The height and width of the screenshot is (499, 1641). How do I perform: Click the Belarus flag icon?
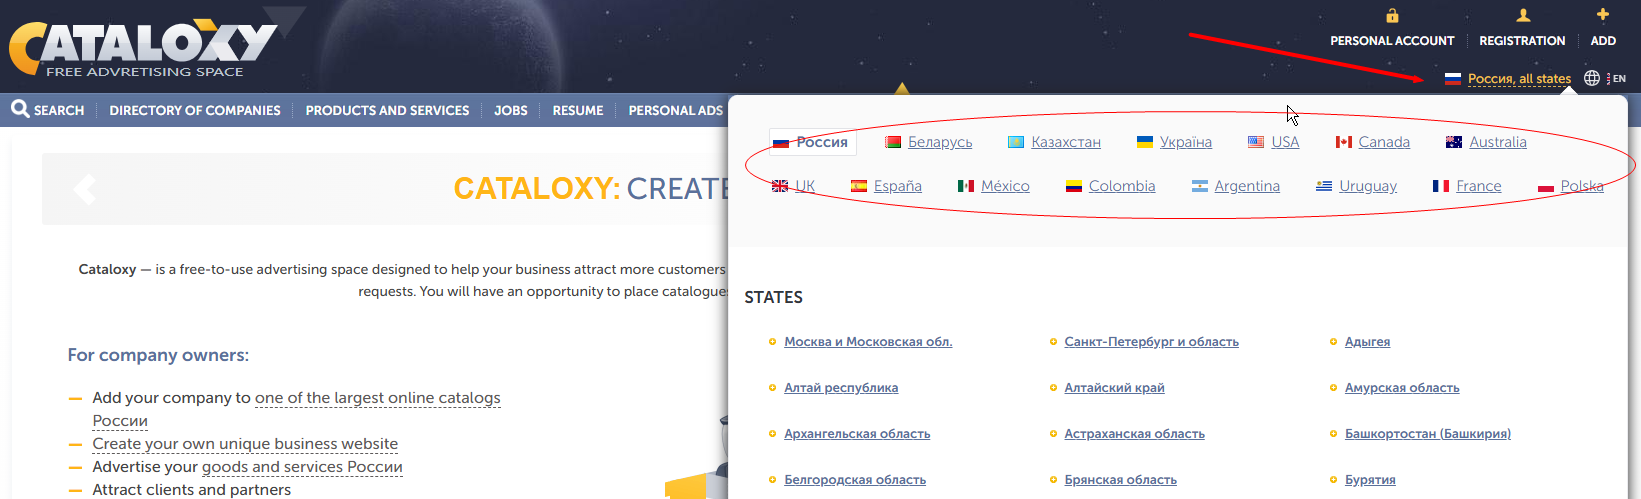[x=893, y=142]
